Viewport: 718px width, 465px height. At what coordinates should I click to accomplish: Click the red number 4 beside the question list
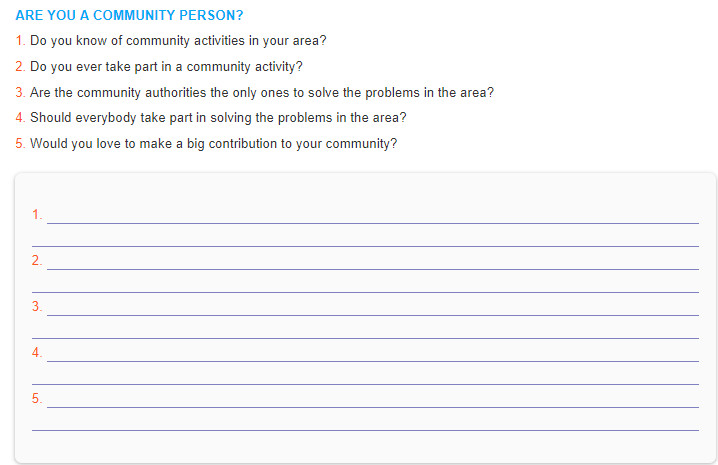click(x=20, y=118)
